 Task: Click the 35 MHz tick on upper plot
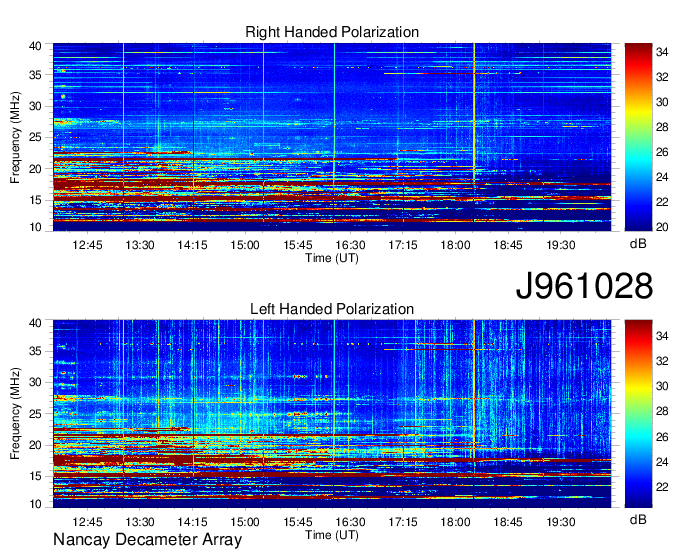tap(35, 75)
